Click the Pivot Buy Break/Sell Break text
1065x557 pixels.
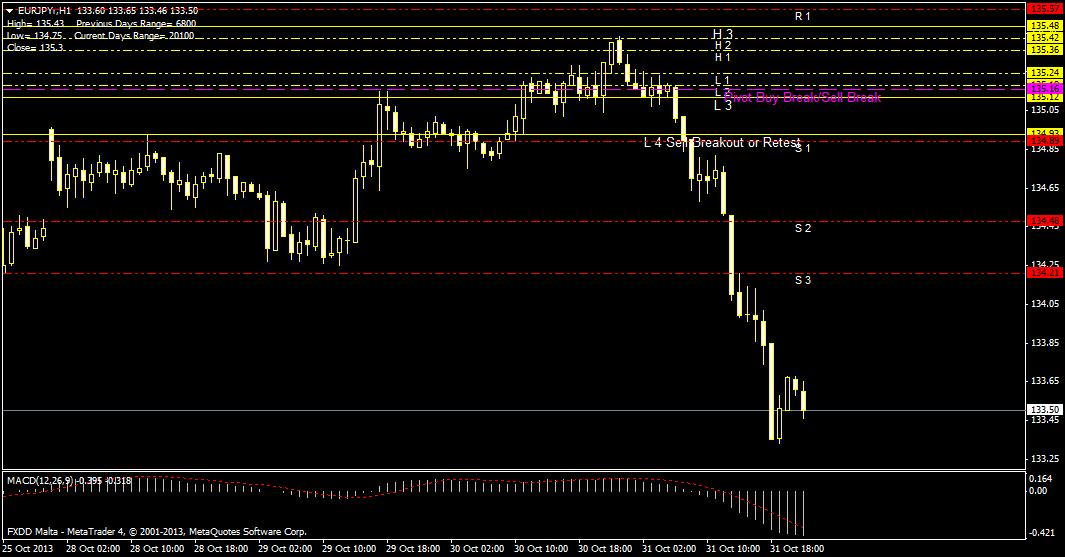coord(805,98)
